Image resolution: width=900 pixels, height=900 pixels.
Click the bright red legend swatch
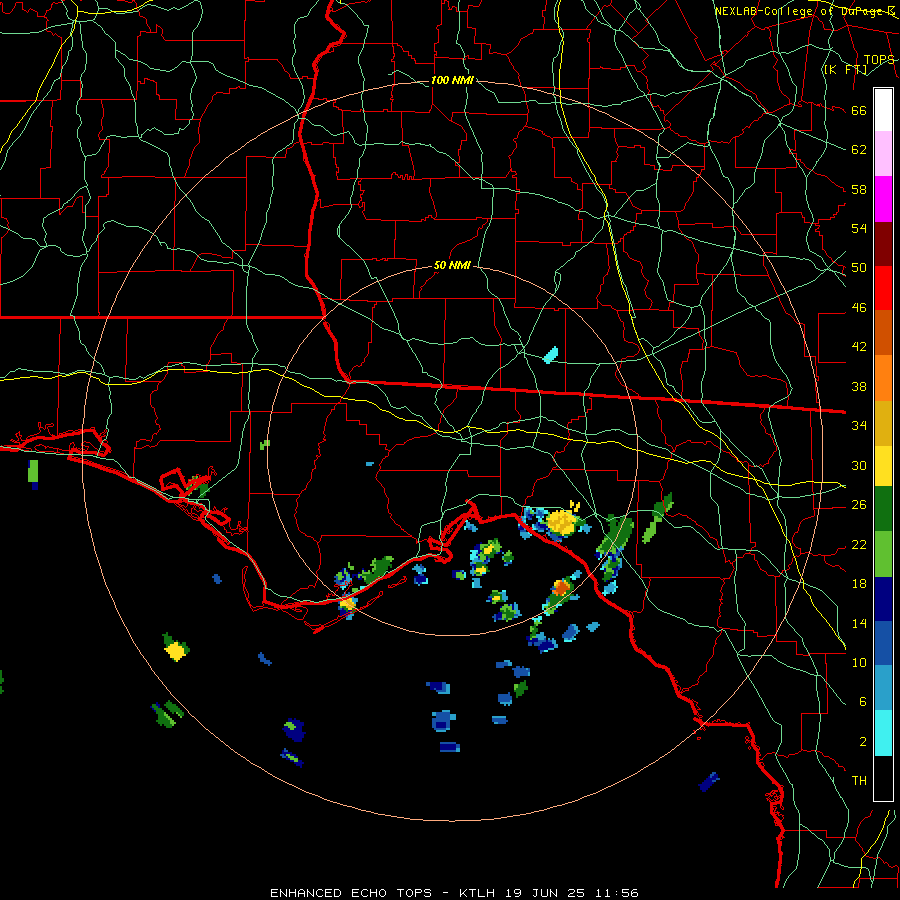pos(883,289)
